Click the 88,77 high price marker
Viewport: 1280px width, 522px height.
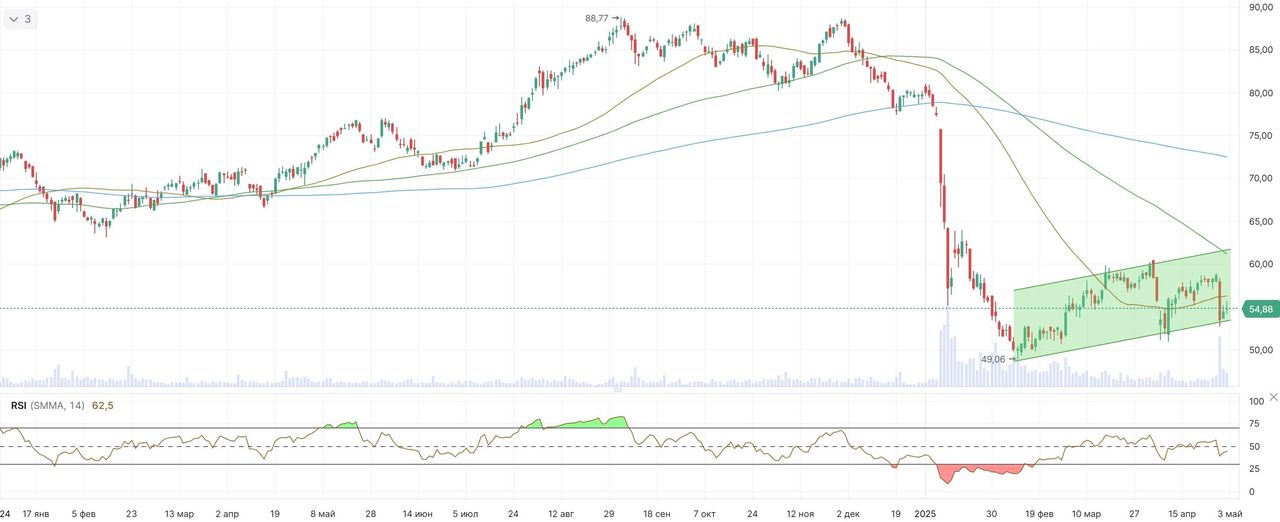click(x=598, y=18)
